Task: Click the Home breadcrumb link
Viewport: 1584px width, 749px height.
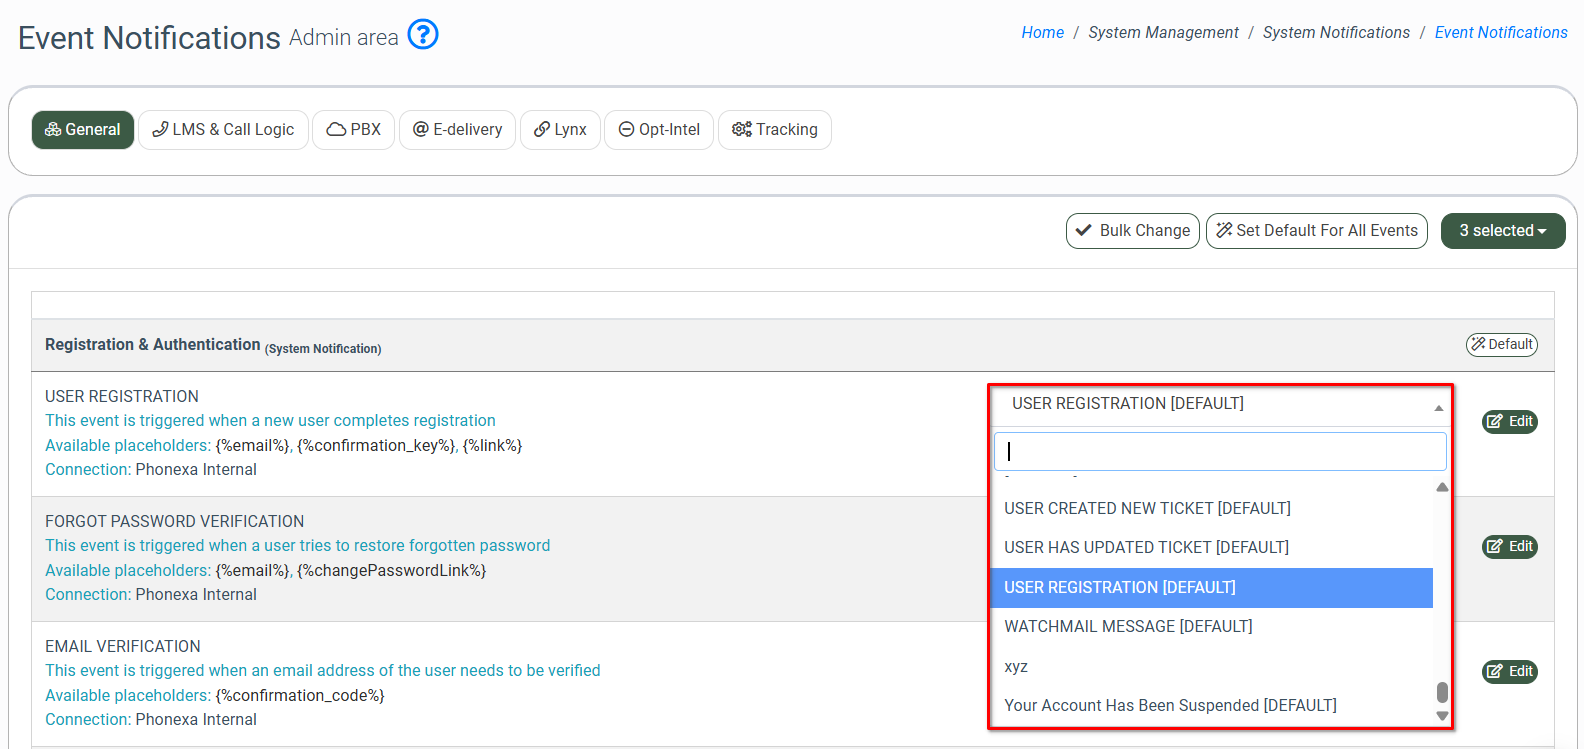Action: [1042, 33]
